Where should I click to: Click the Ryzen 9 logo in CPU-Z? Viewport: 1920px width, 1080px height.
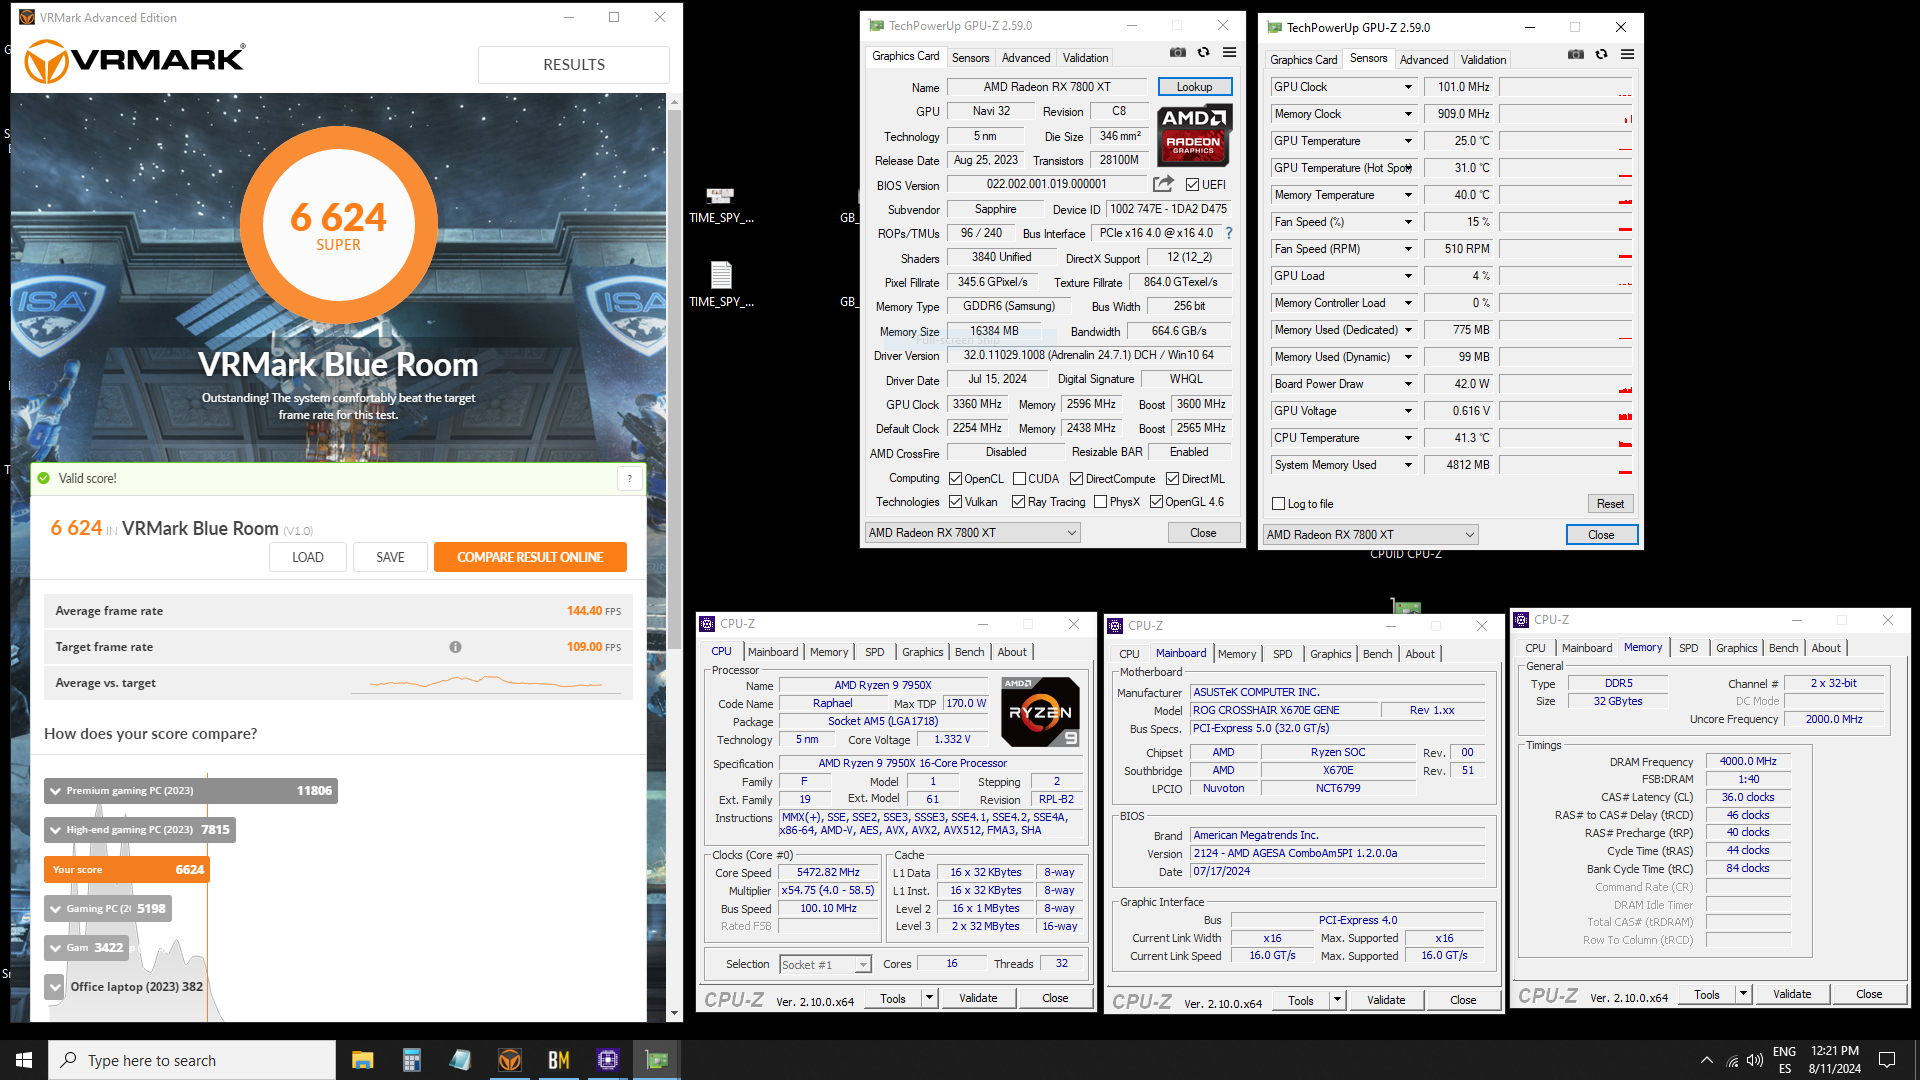(1040, 712)
